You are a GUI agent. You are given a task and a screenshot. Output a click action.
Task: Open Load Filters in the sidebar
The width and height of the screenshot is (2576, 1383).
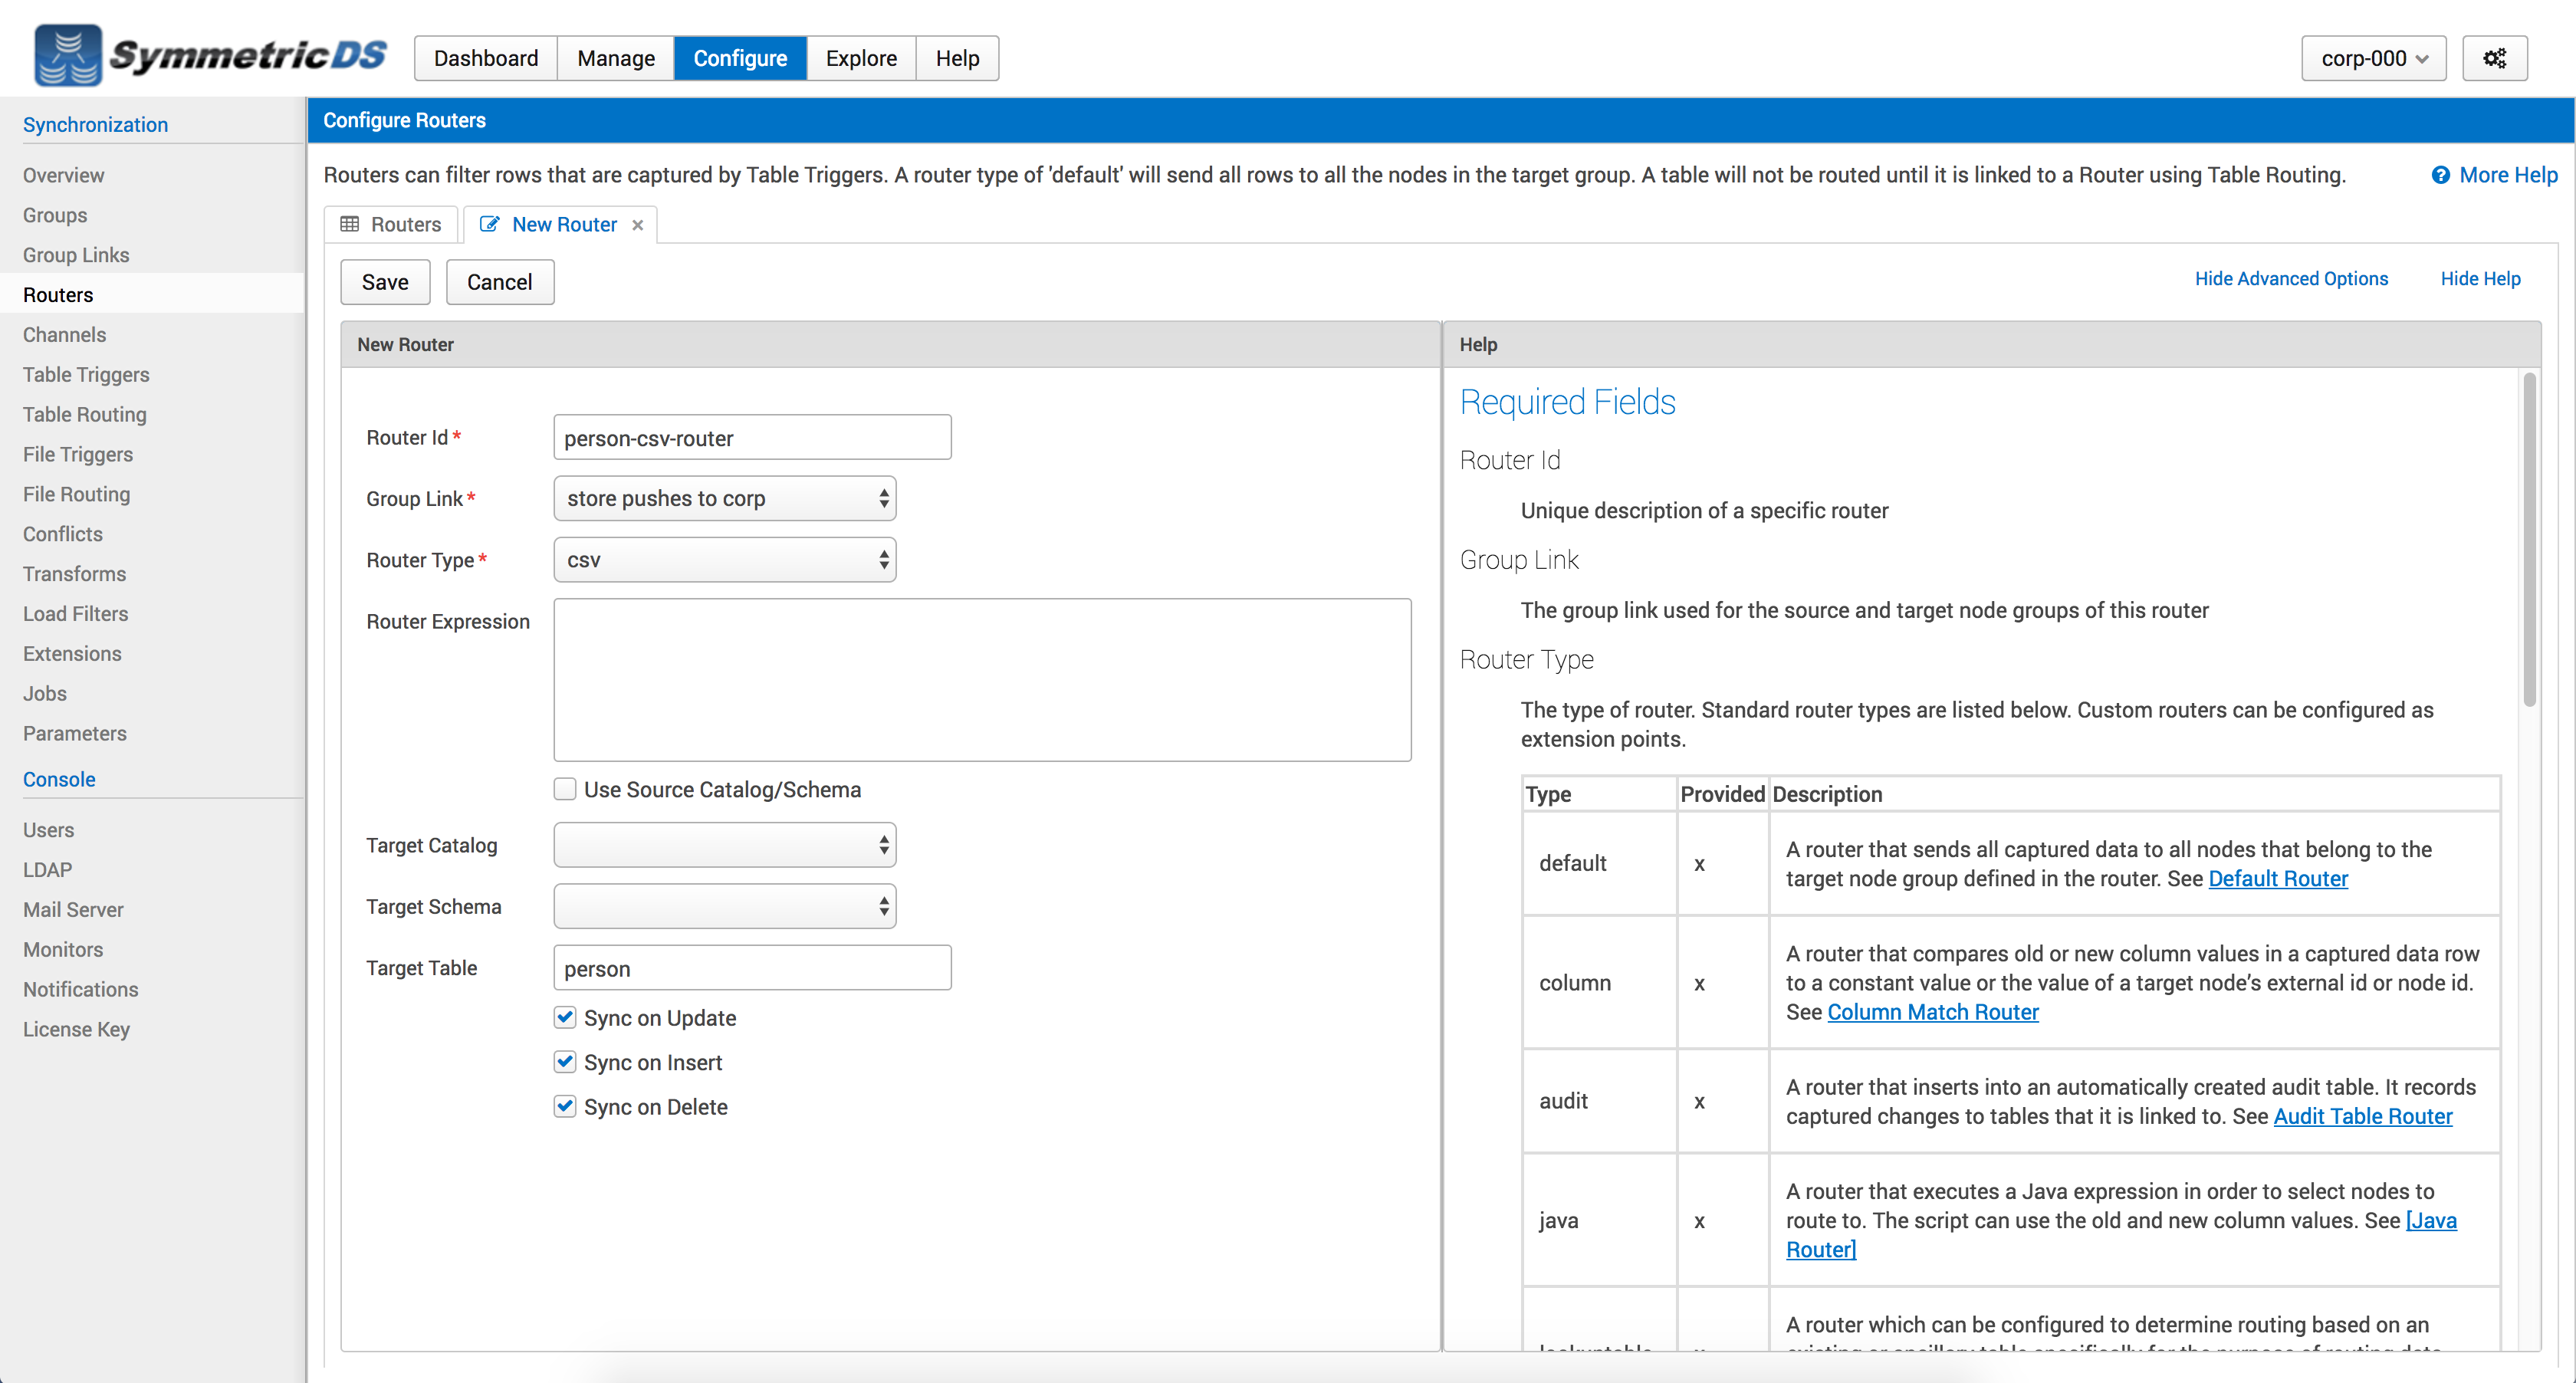(x=75, y=614)
